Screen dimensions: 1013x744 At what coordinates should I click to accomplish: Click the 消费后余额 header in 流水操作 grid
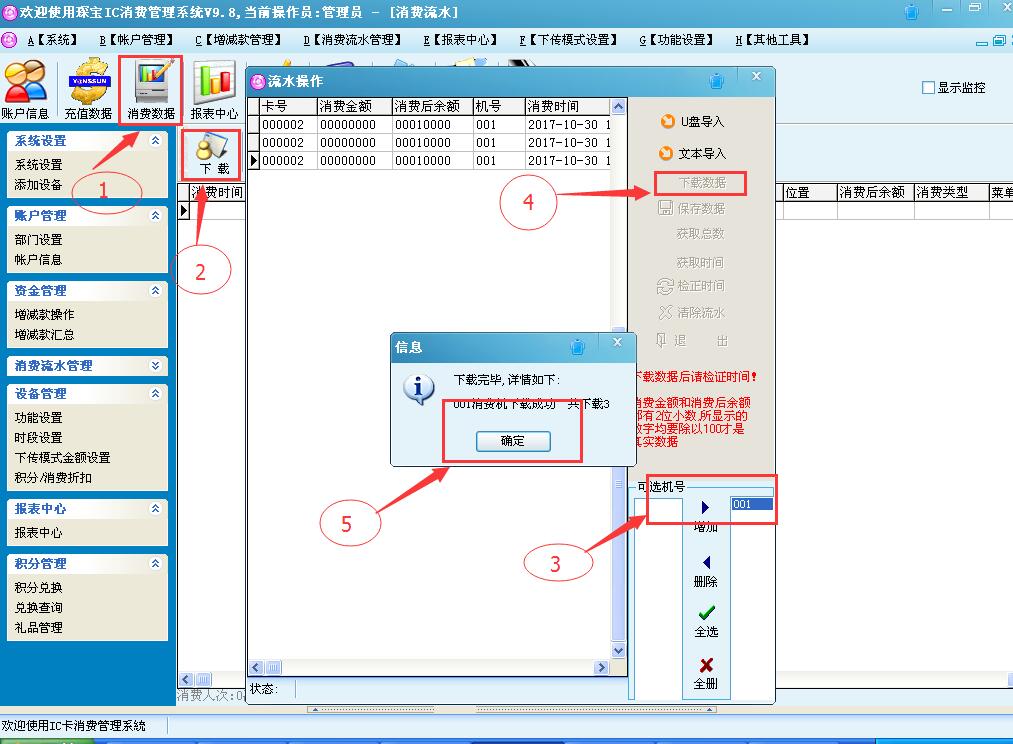[432, 107]
